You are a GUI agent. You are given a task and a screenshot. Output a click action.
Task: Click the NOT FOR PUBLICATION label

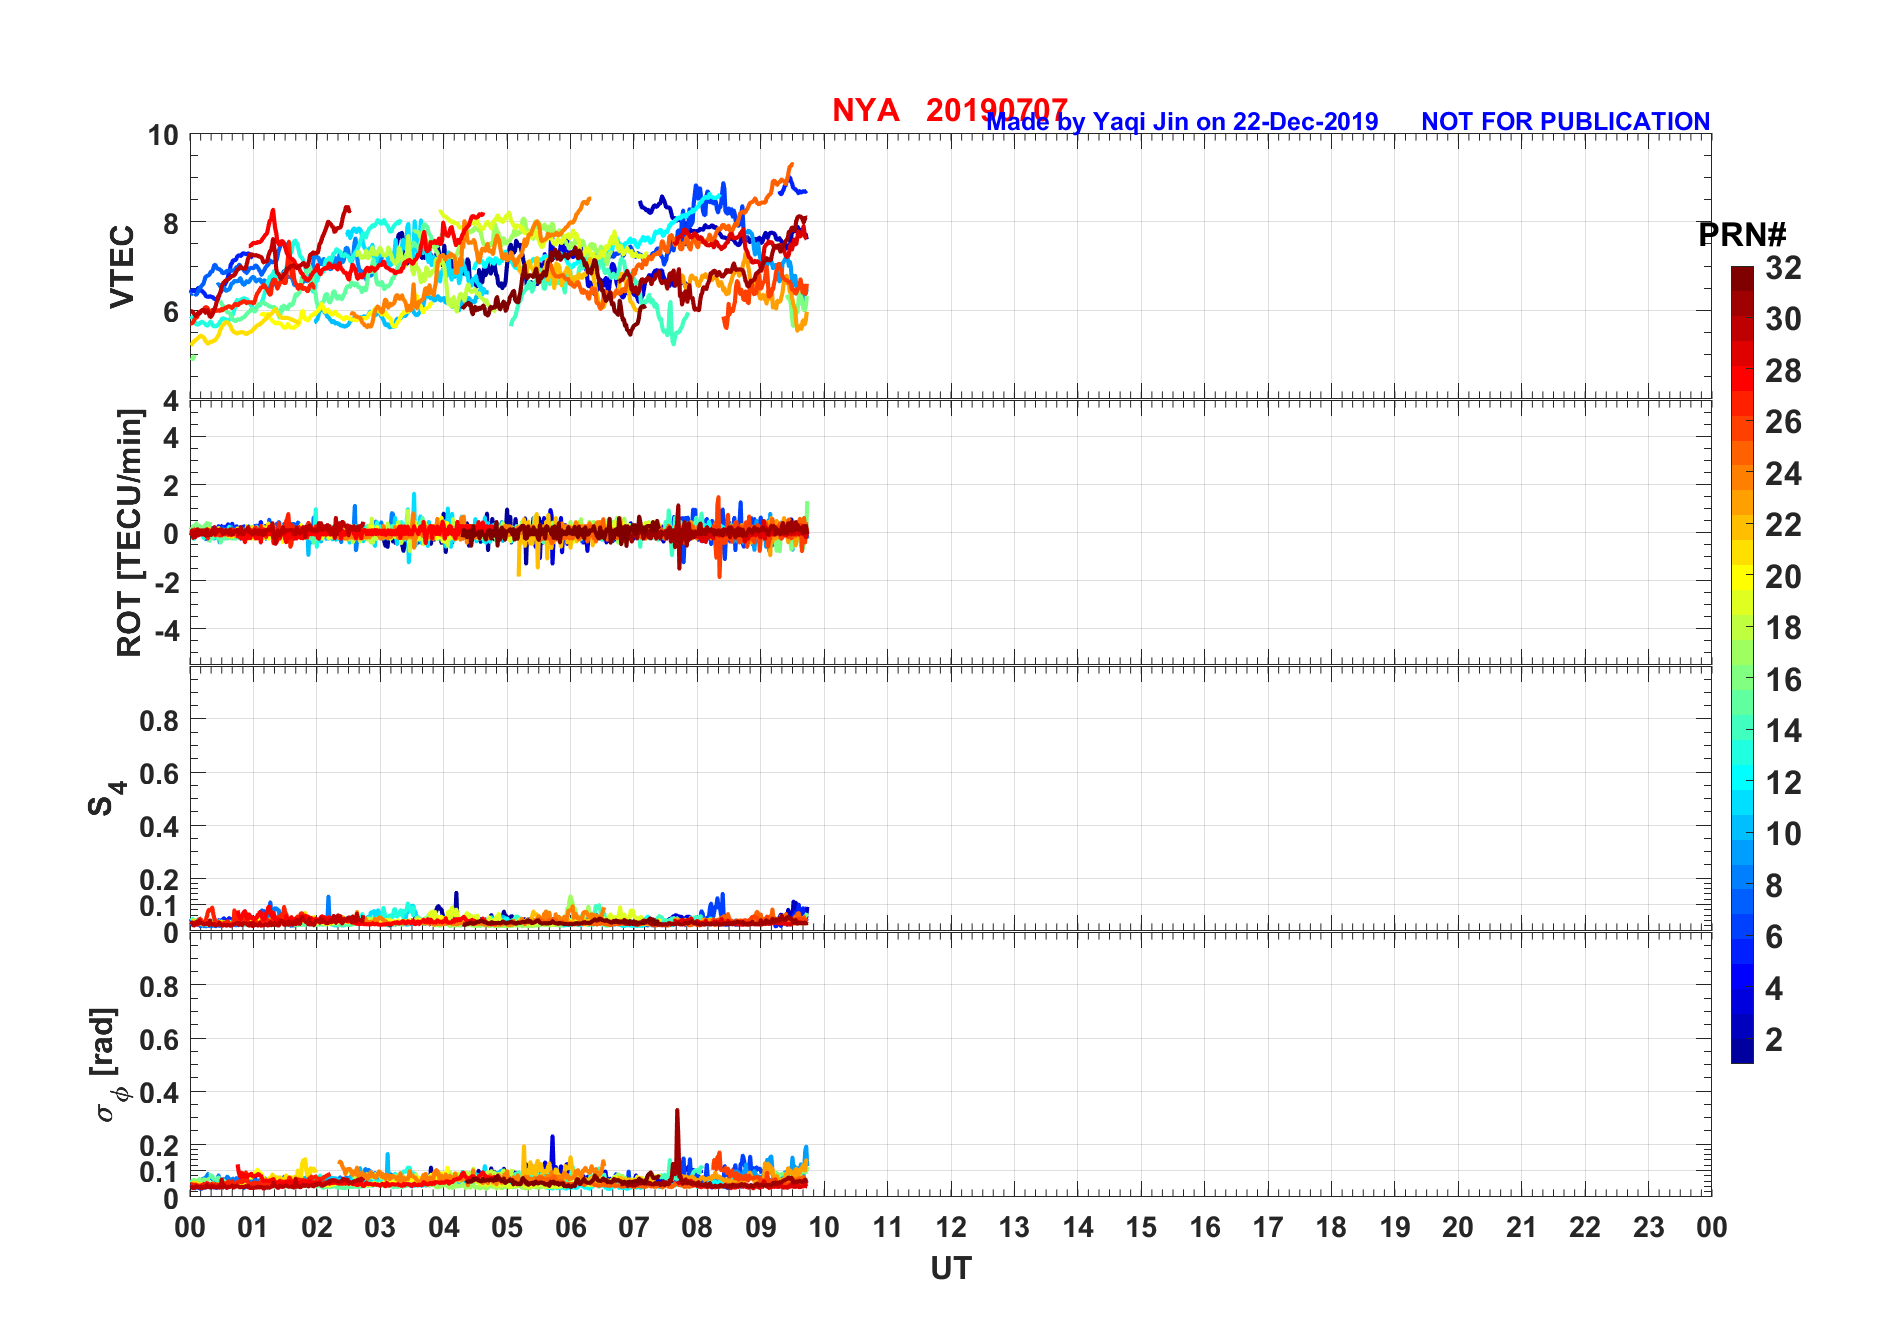(1566, 122)
